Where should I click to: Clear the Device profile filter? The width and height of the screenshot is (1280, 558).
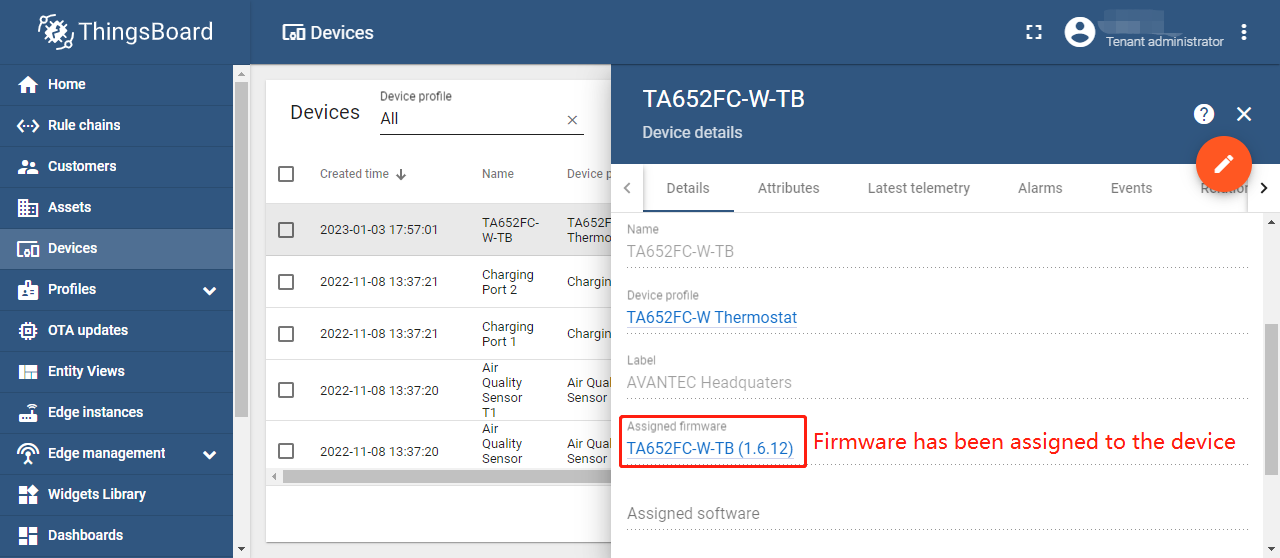click(x=573, y=120)
